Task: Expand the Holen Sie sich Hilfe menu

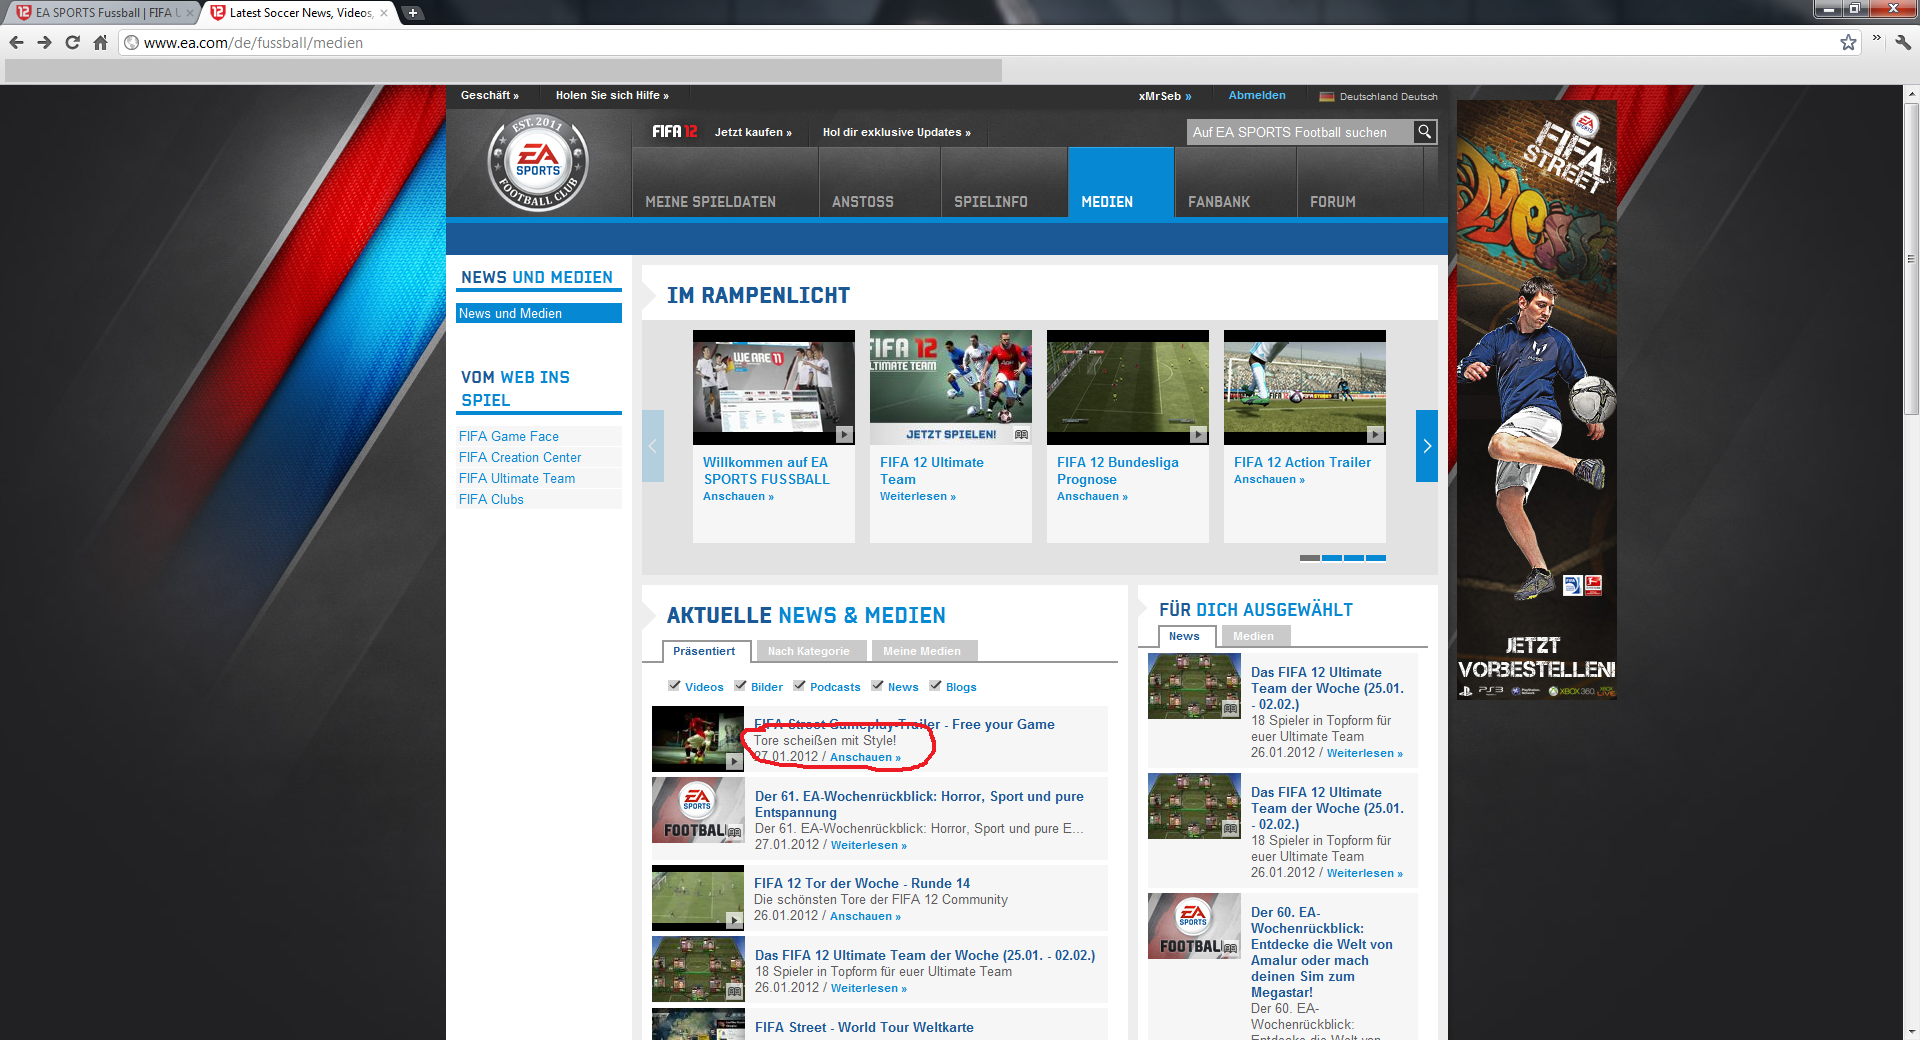Action: [x=612, y=96]
